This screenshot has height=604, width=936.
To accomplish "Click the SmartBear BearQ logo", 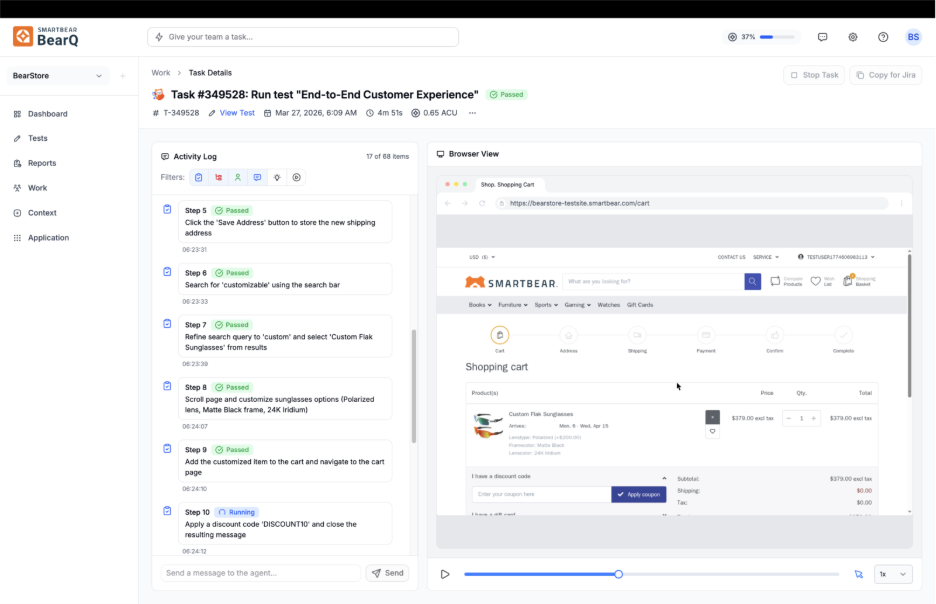I will [x=45, y=36].
